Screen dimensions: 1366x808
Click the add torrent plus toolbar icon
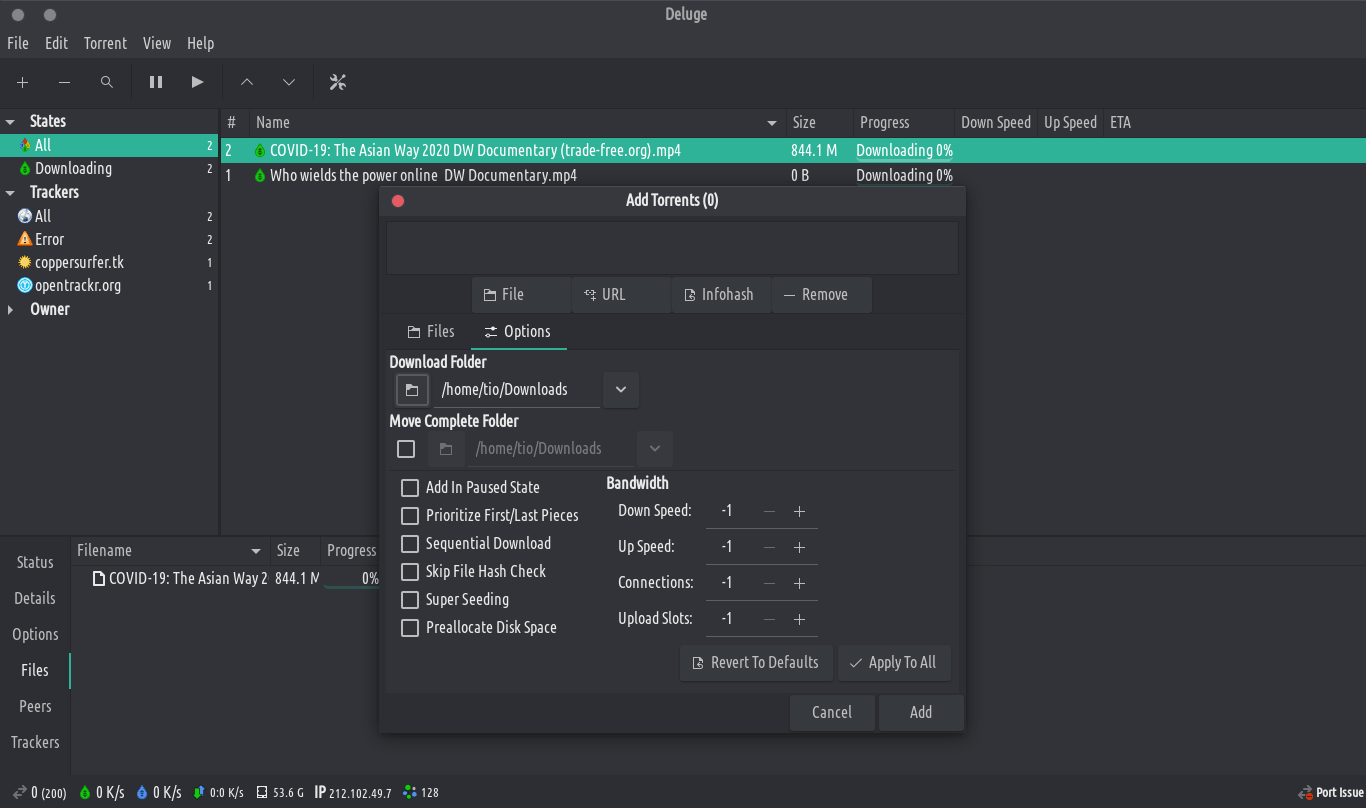pyautogui.click(x=22, y=82)
